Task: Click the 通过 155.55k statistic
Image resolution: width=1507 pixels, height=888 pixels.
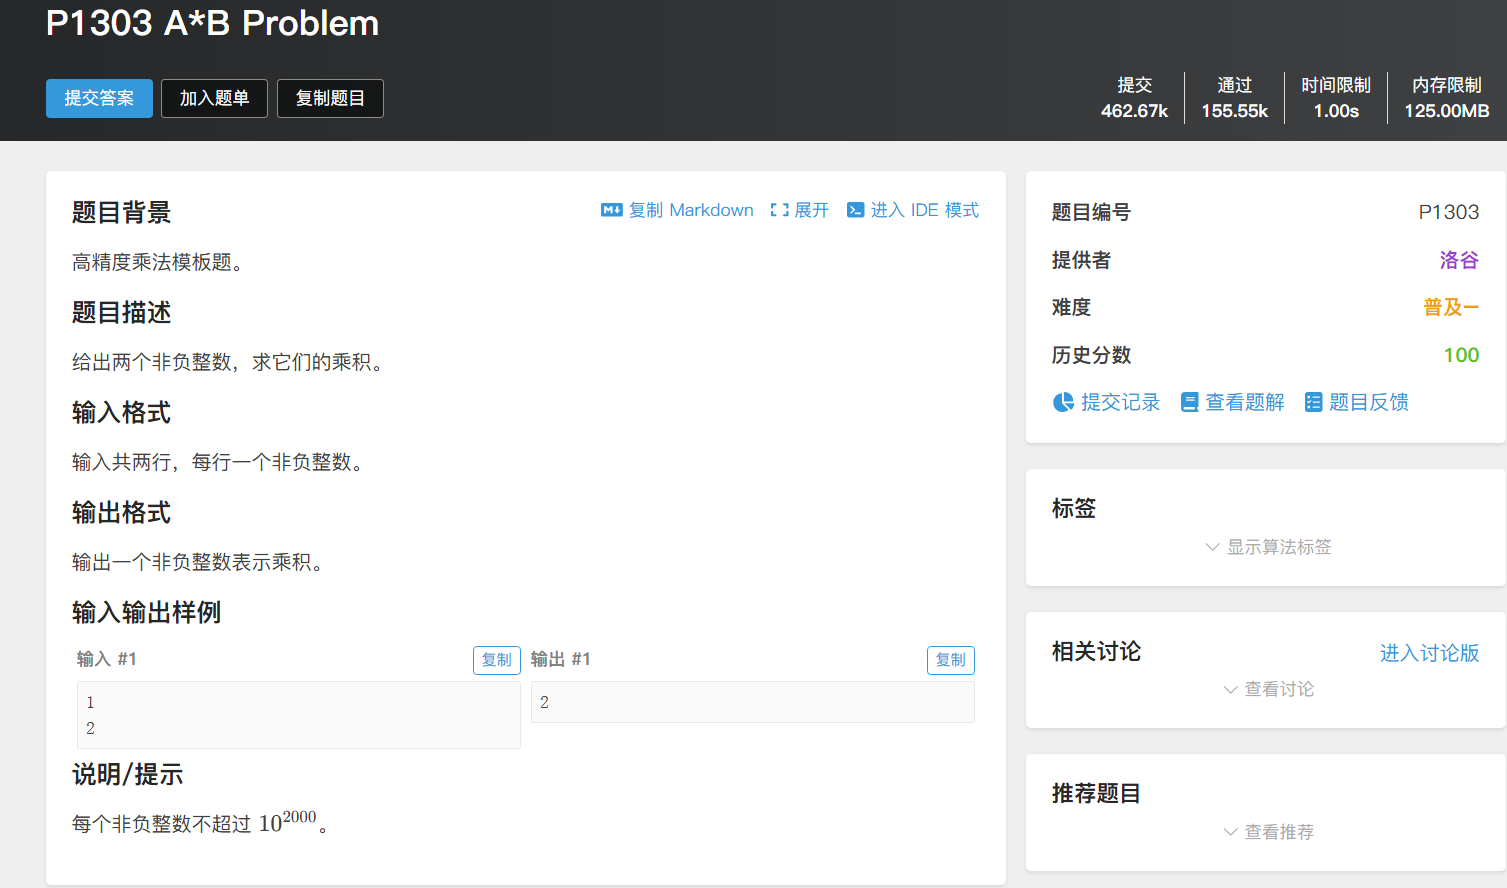Action: coord(1234,98)
